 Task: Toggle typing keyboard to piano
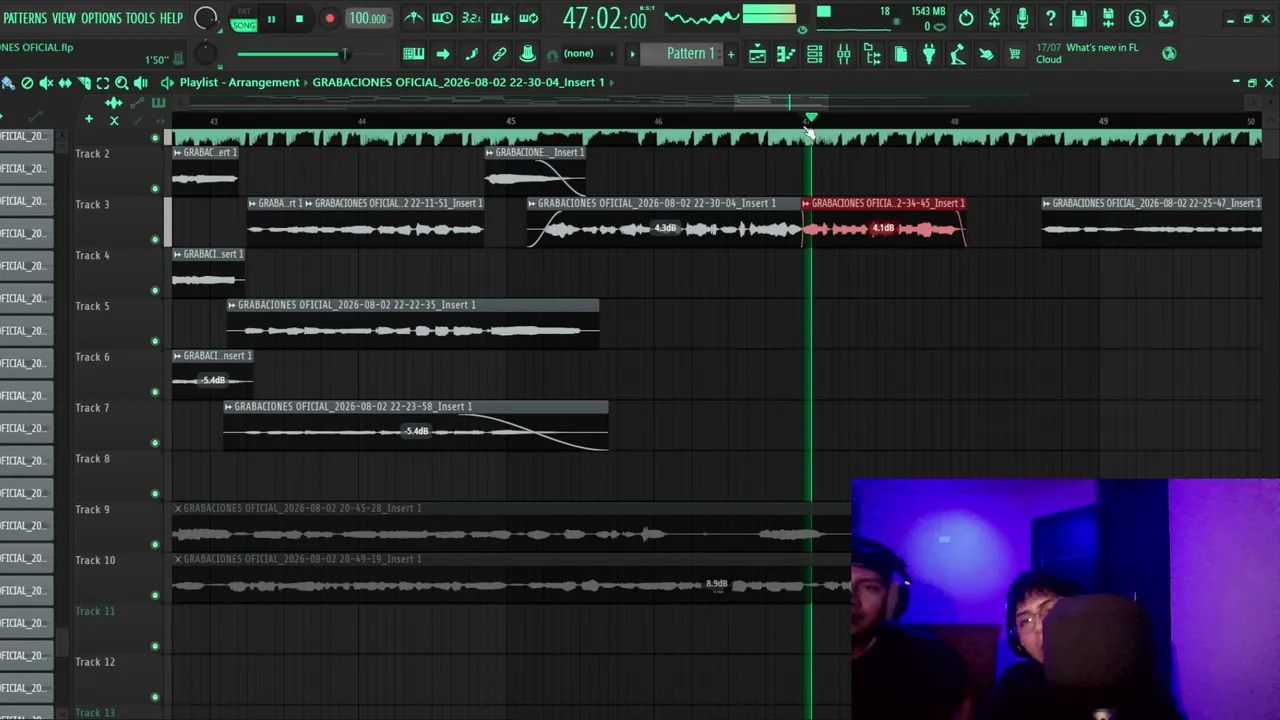coord(413,54)
